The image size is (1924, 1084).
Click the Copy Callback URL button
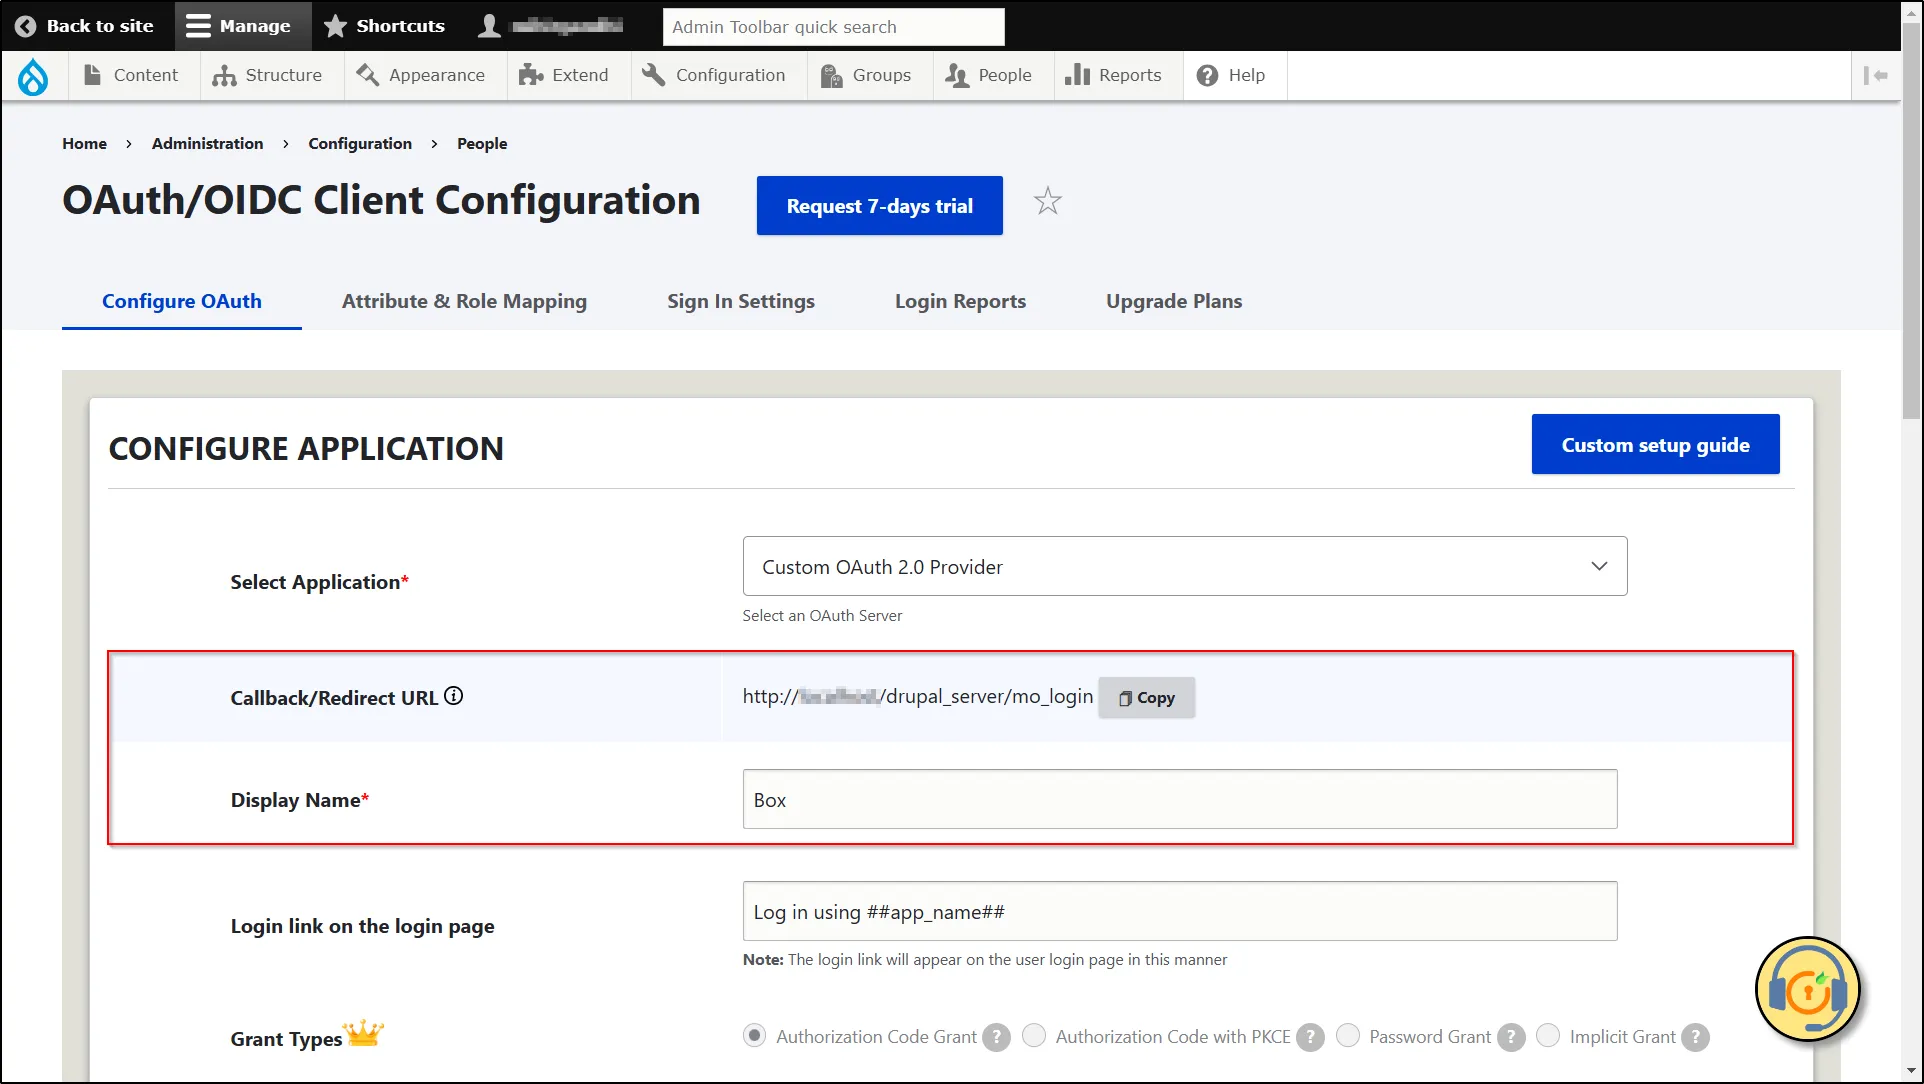[x=1146, y=697]
